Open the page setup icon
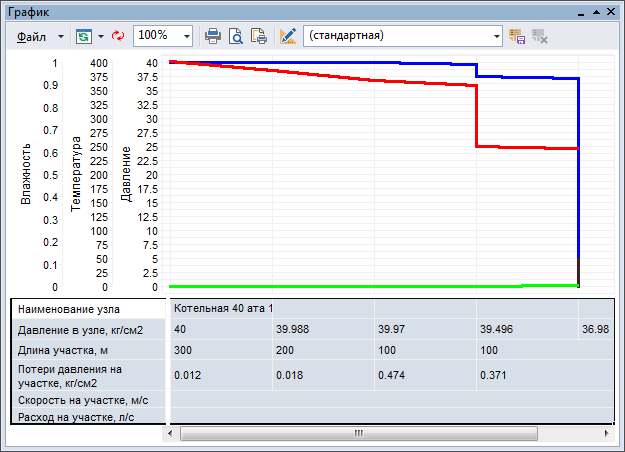The image size is (625, 452). (x=258, y=35)
